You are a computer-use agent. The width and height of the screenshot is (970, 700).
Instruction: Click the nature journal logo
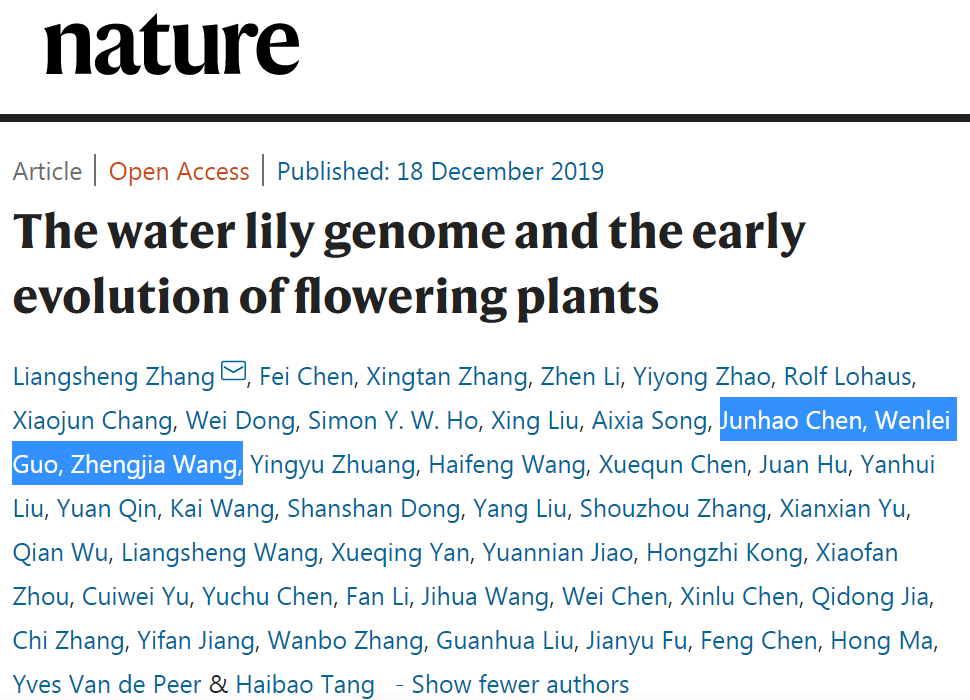click(x=171, y=45)
